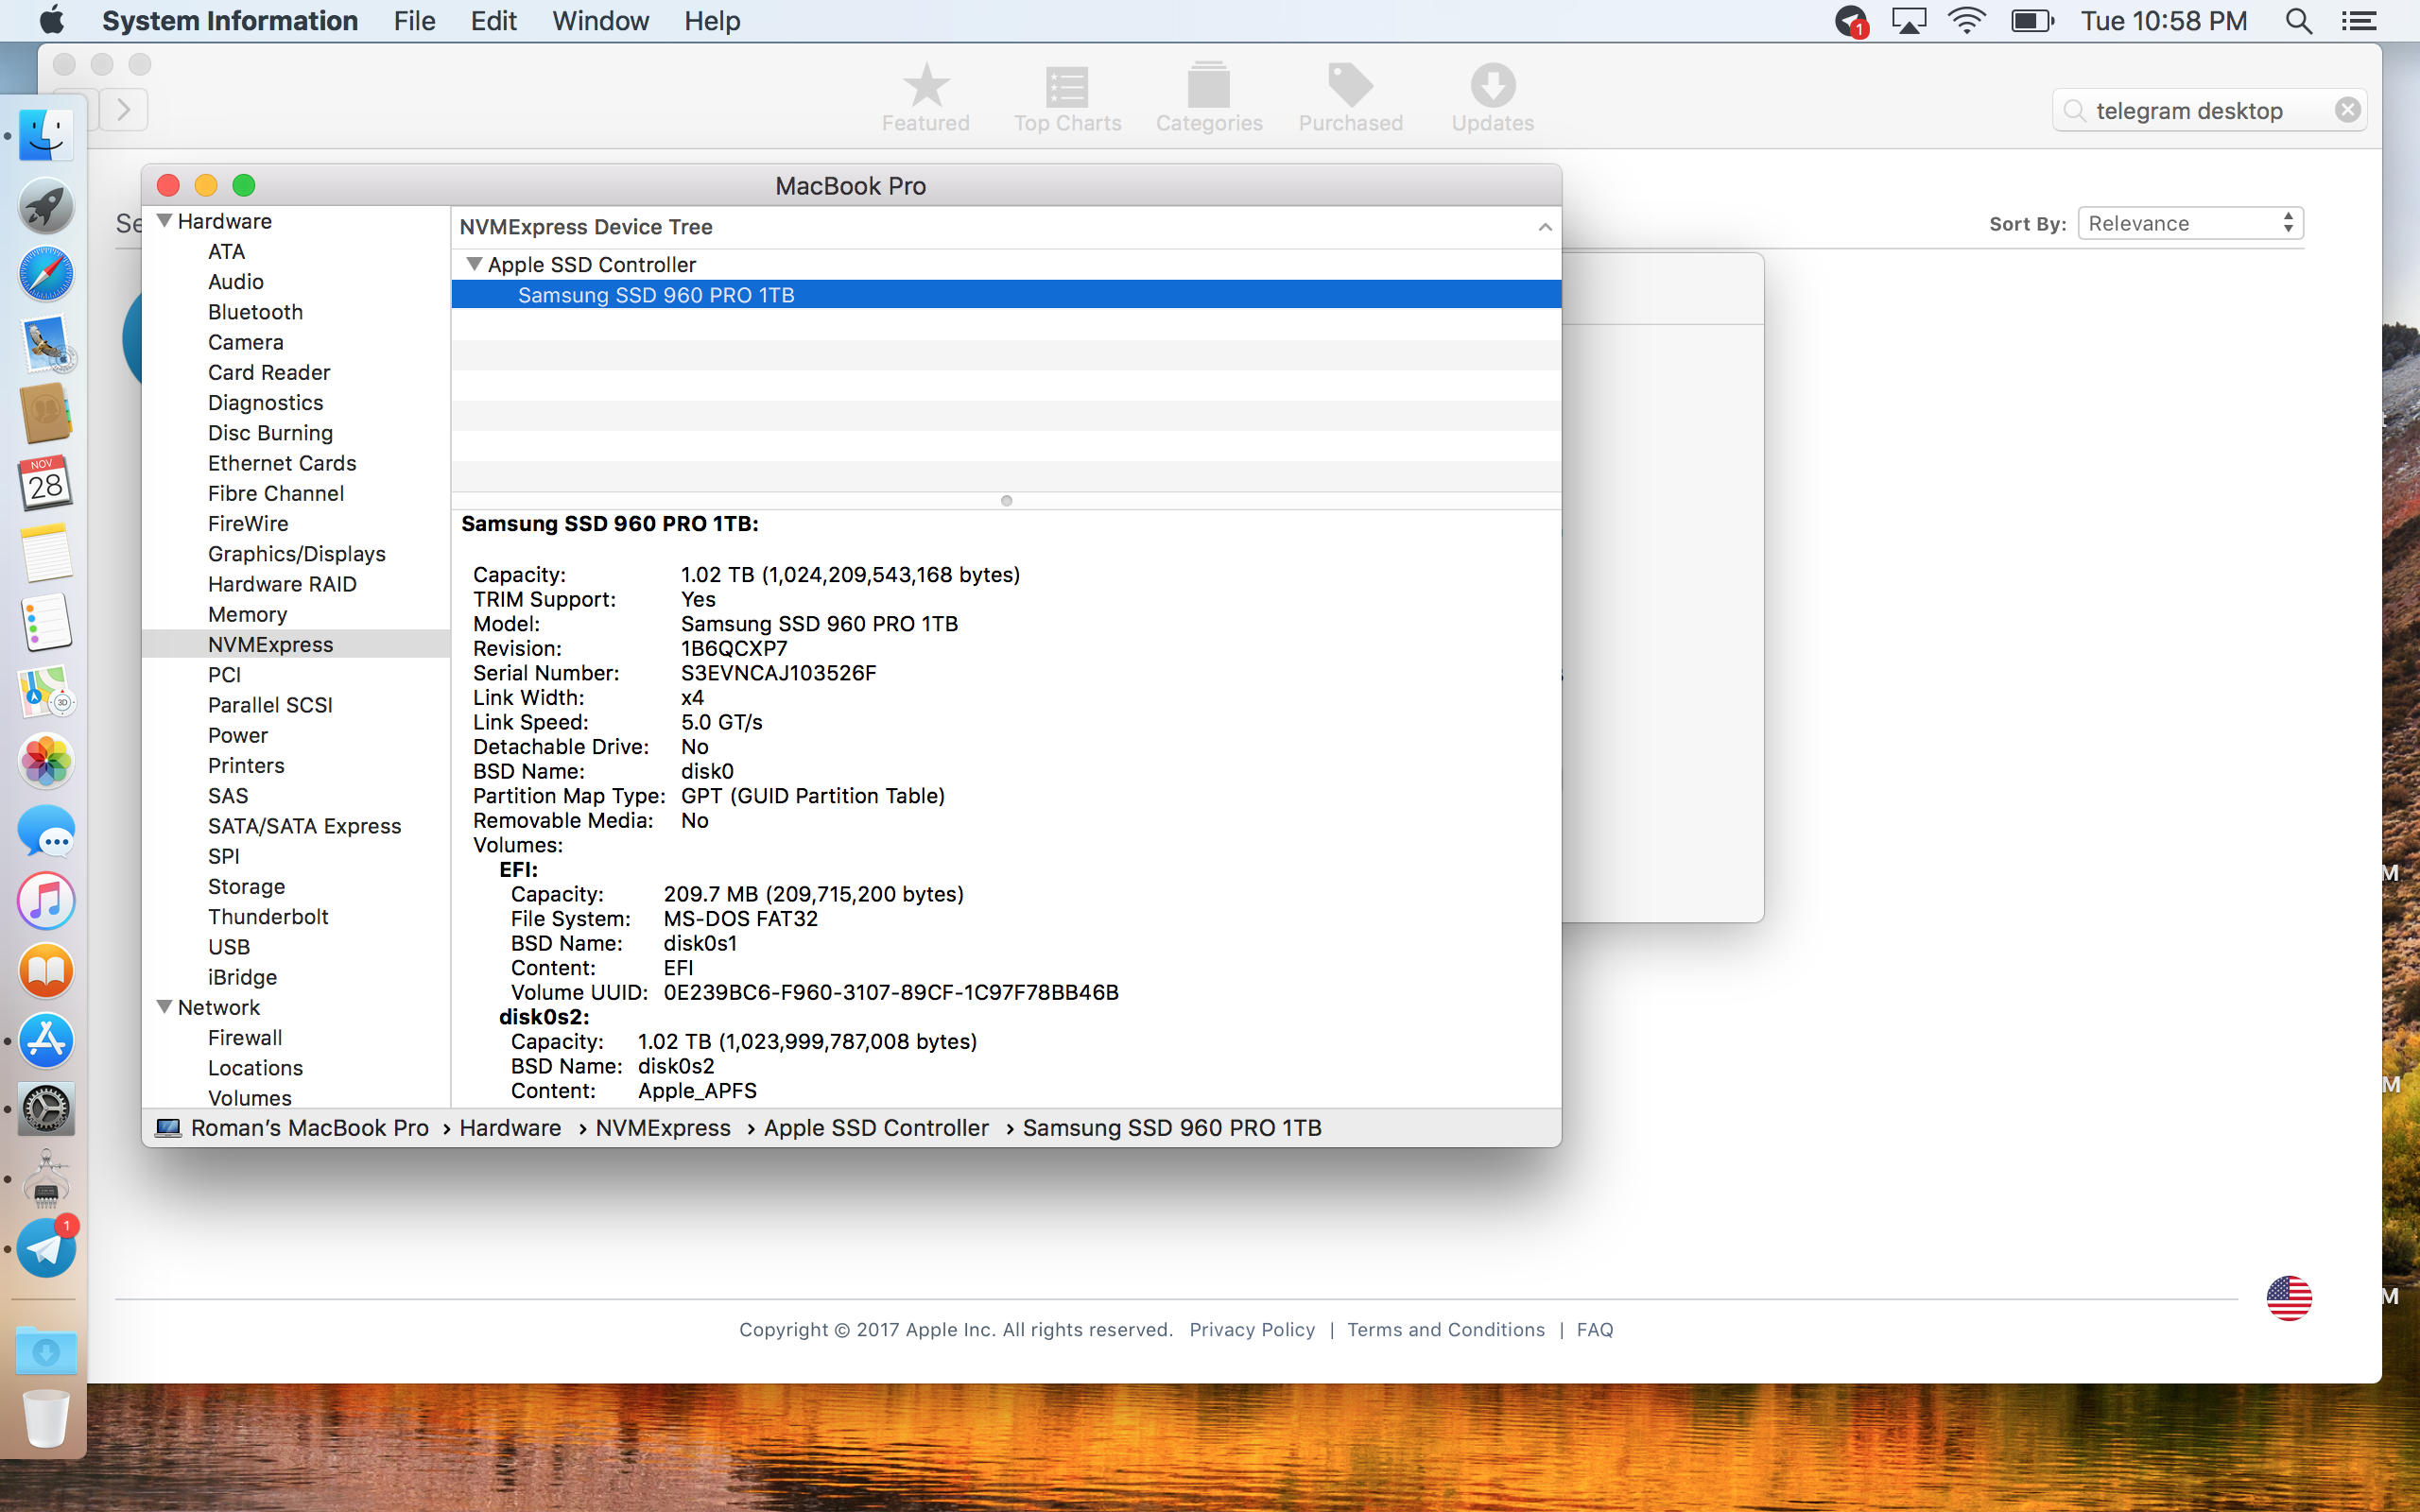The width and height of the screenshot is (2420, 1512).
Task: Click AirPlay display icon in menu bar
Action: click(1909, 21)
